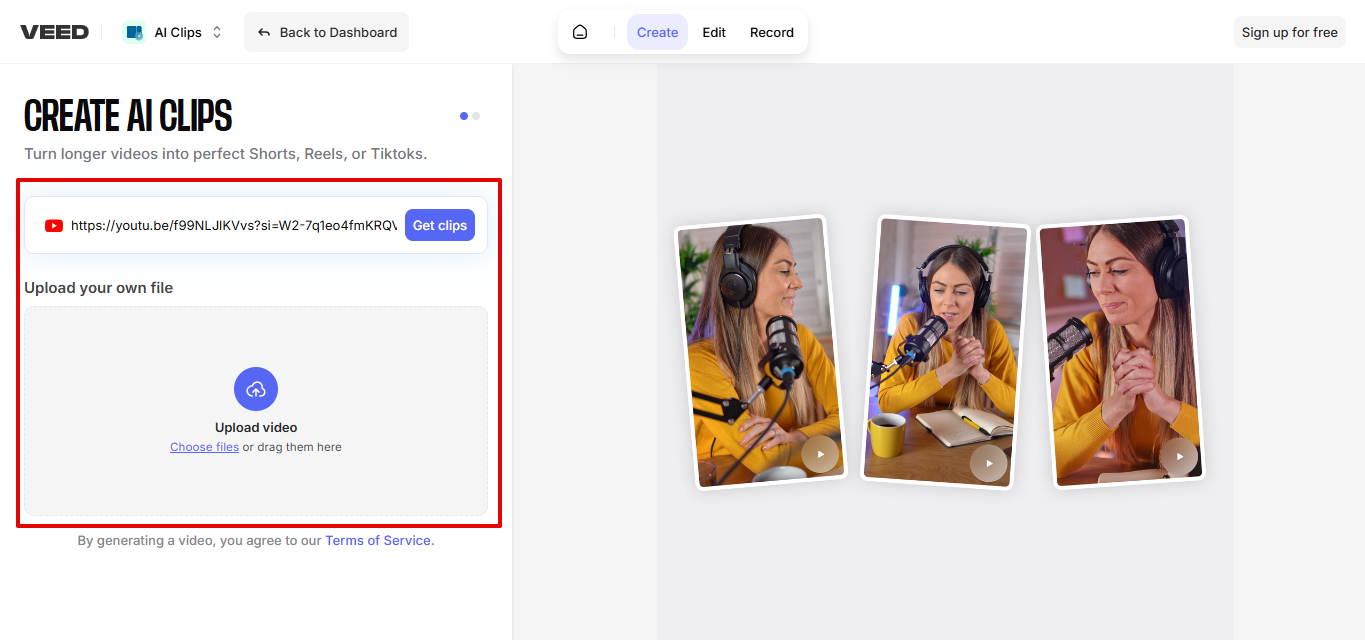Click Sign up for free
This screenshot has height=640, width=1365.
(x=1289, y=32)
